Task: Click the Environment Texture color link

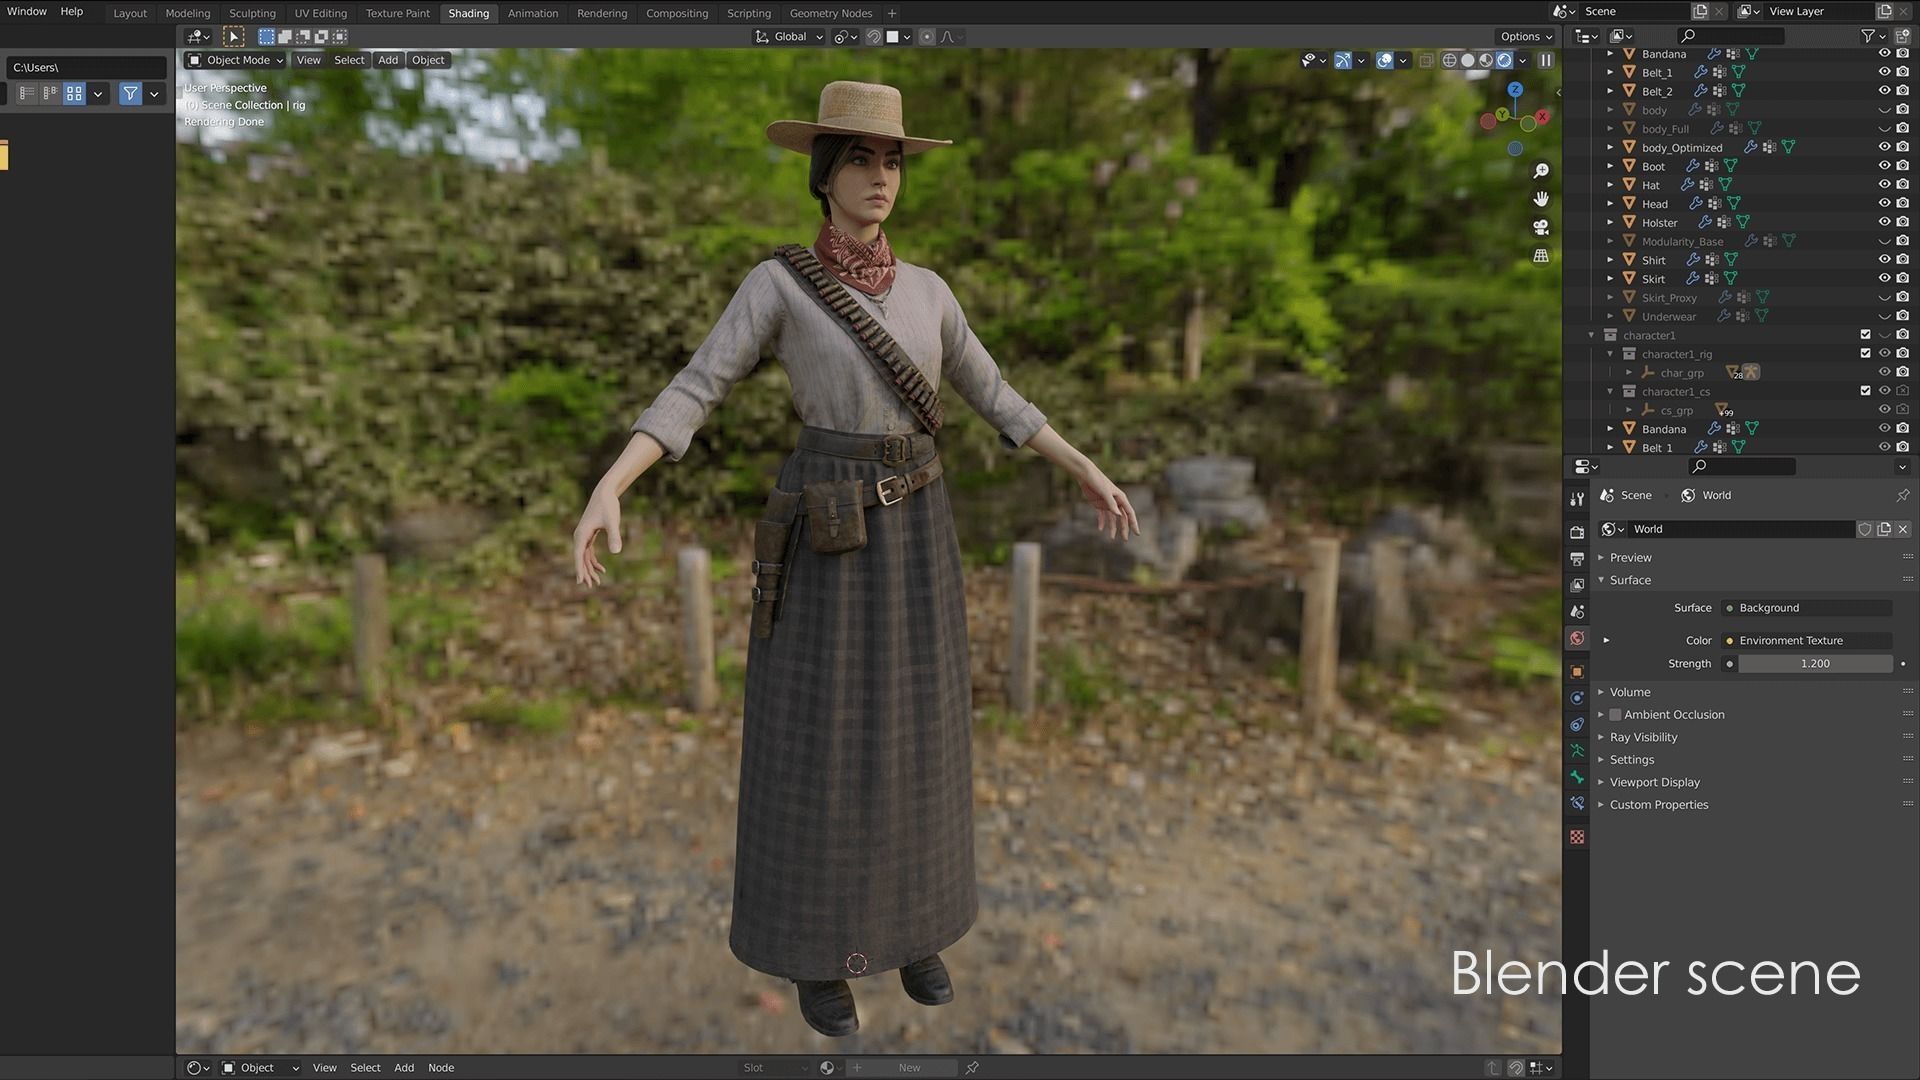Action: (x=1807, y=641)
